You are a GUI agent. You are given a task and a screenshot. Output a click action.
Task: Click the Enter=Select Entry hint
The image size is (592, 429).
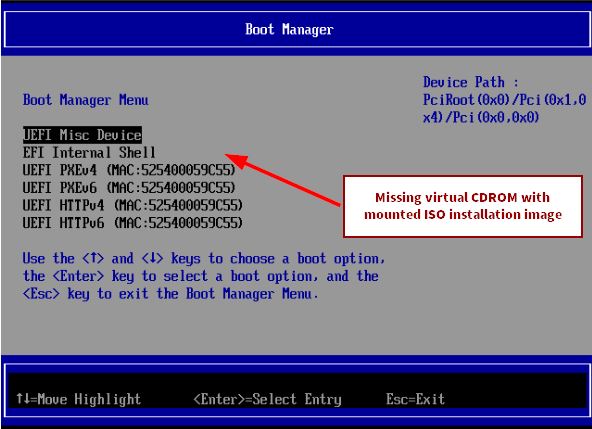coord(267,399)
